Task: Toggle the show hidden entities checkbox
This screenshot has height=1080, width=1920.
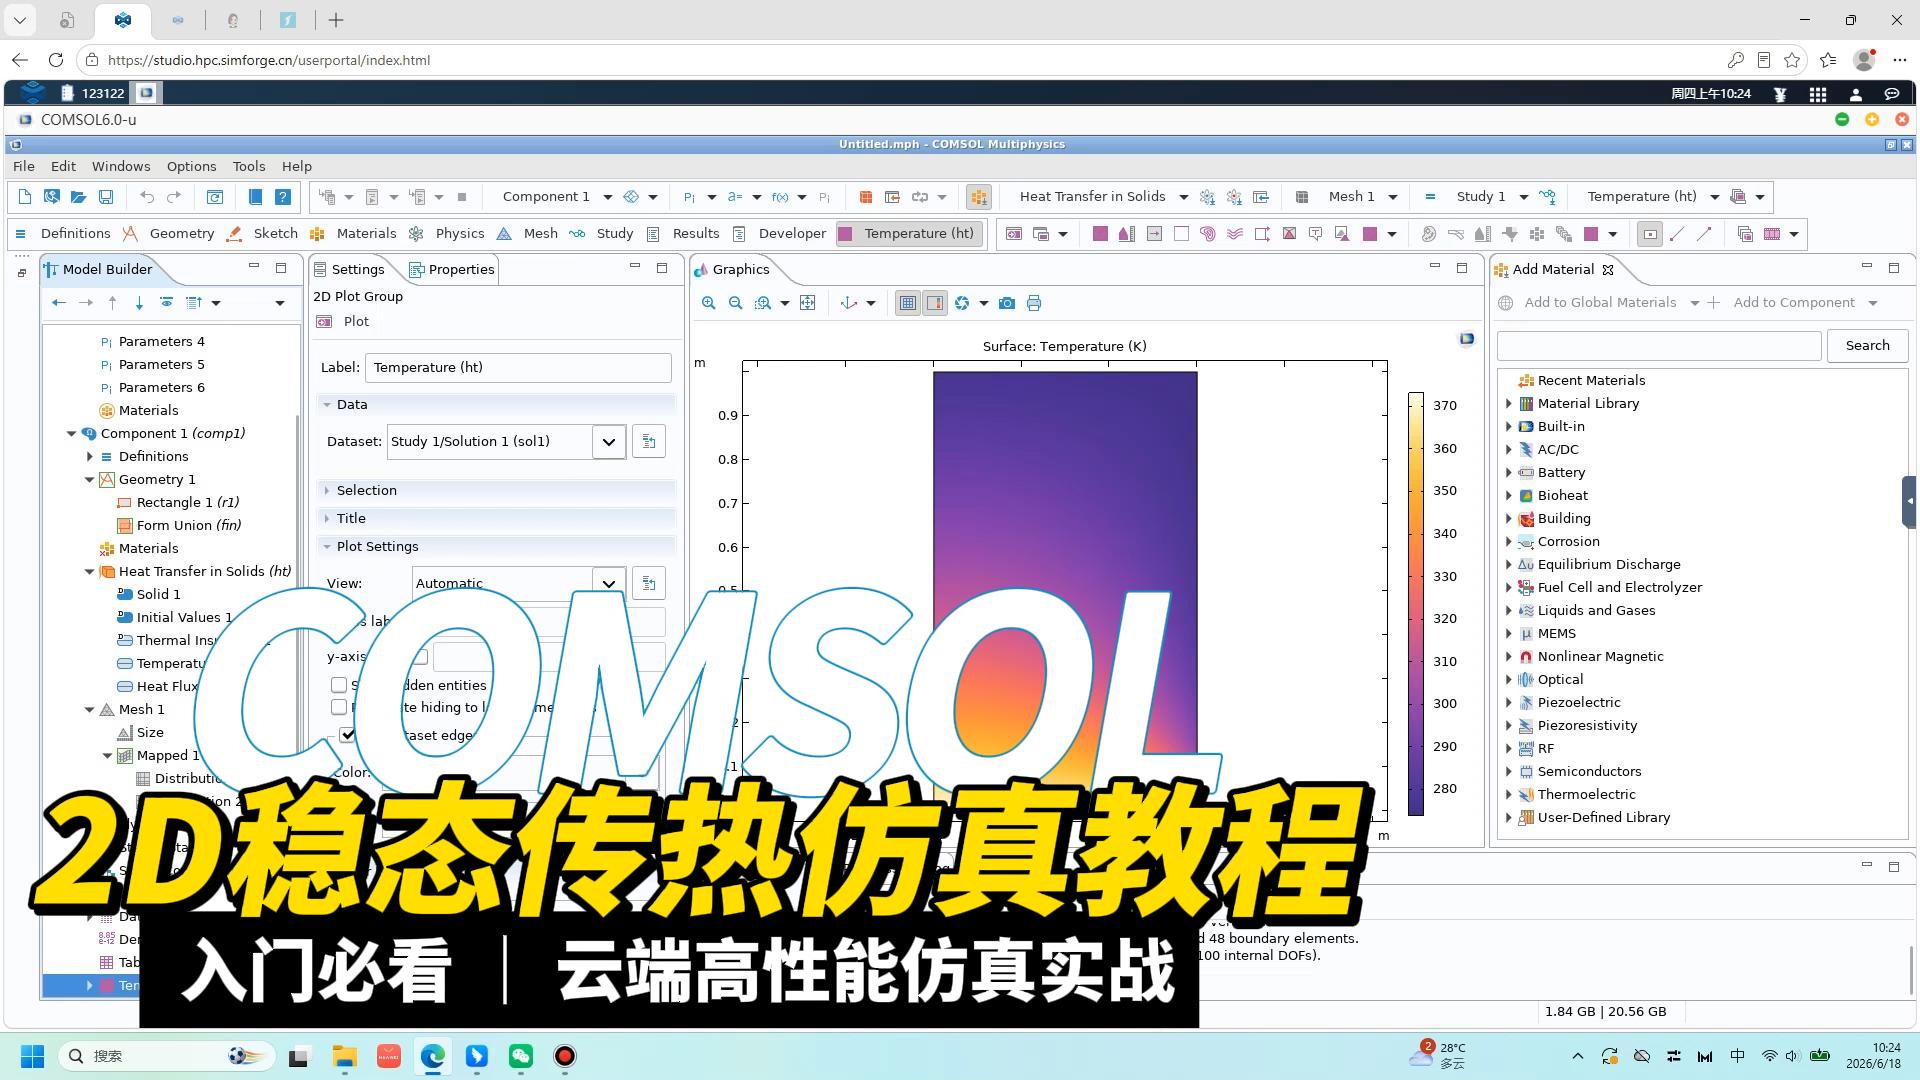Action: (339, 685)
